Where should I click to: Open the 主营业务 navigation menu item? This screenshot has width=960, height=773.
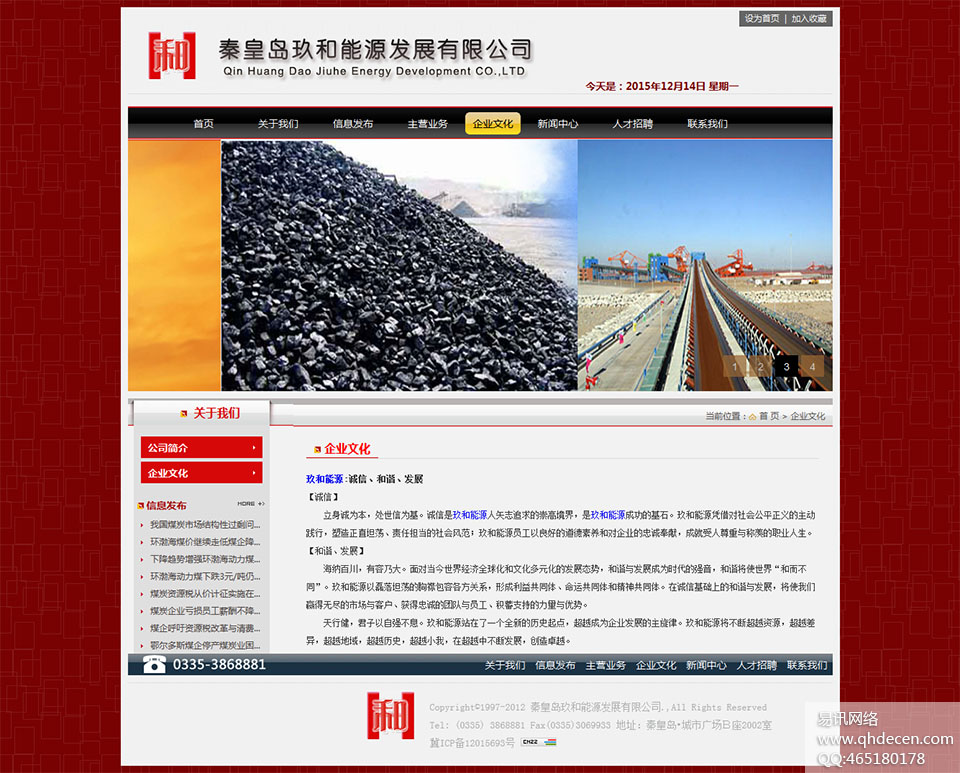click(x=427, y=123)
